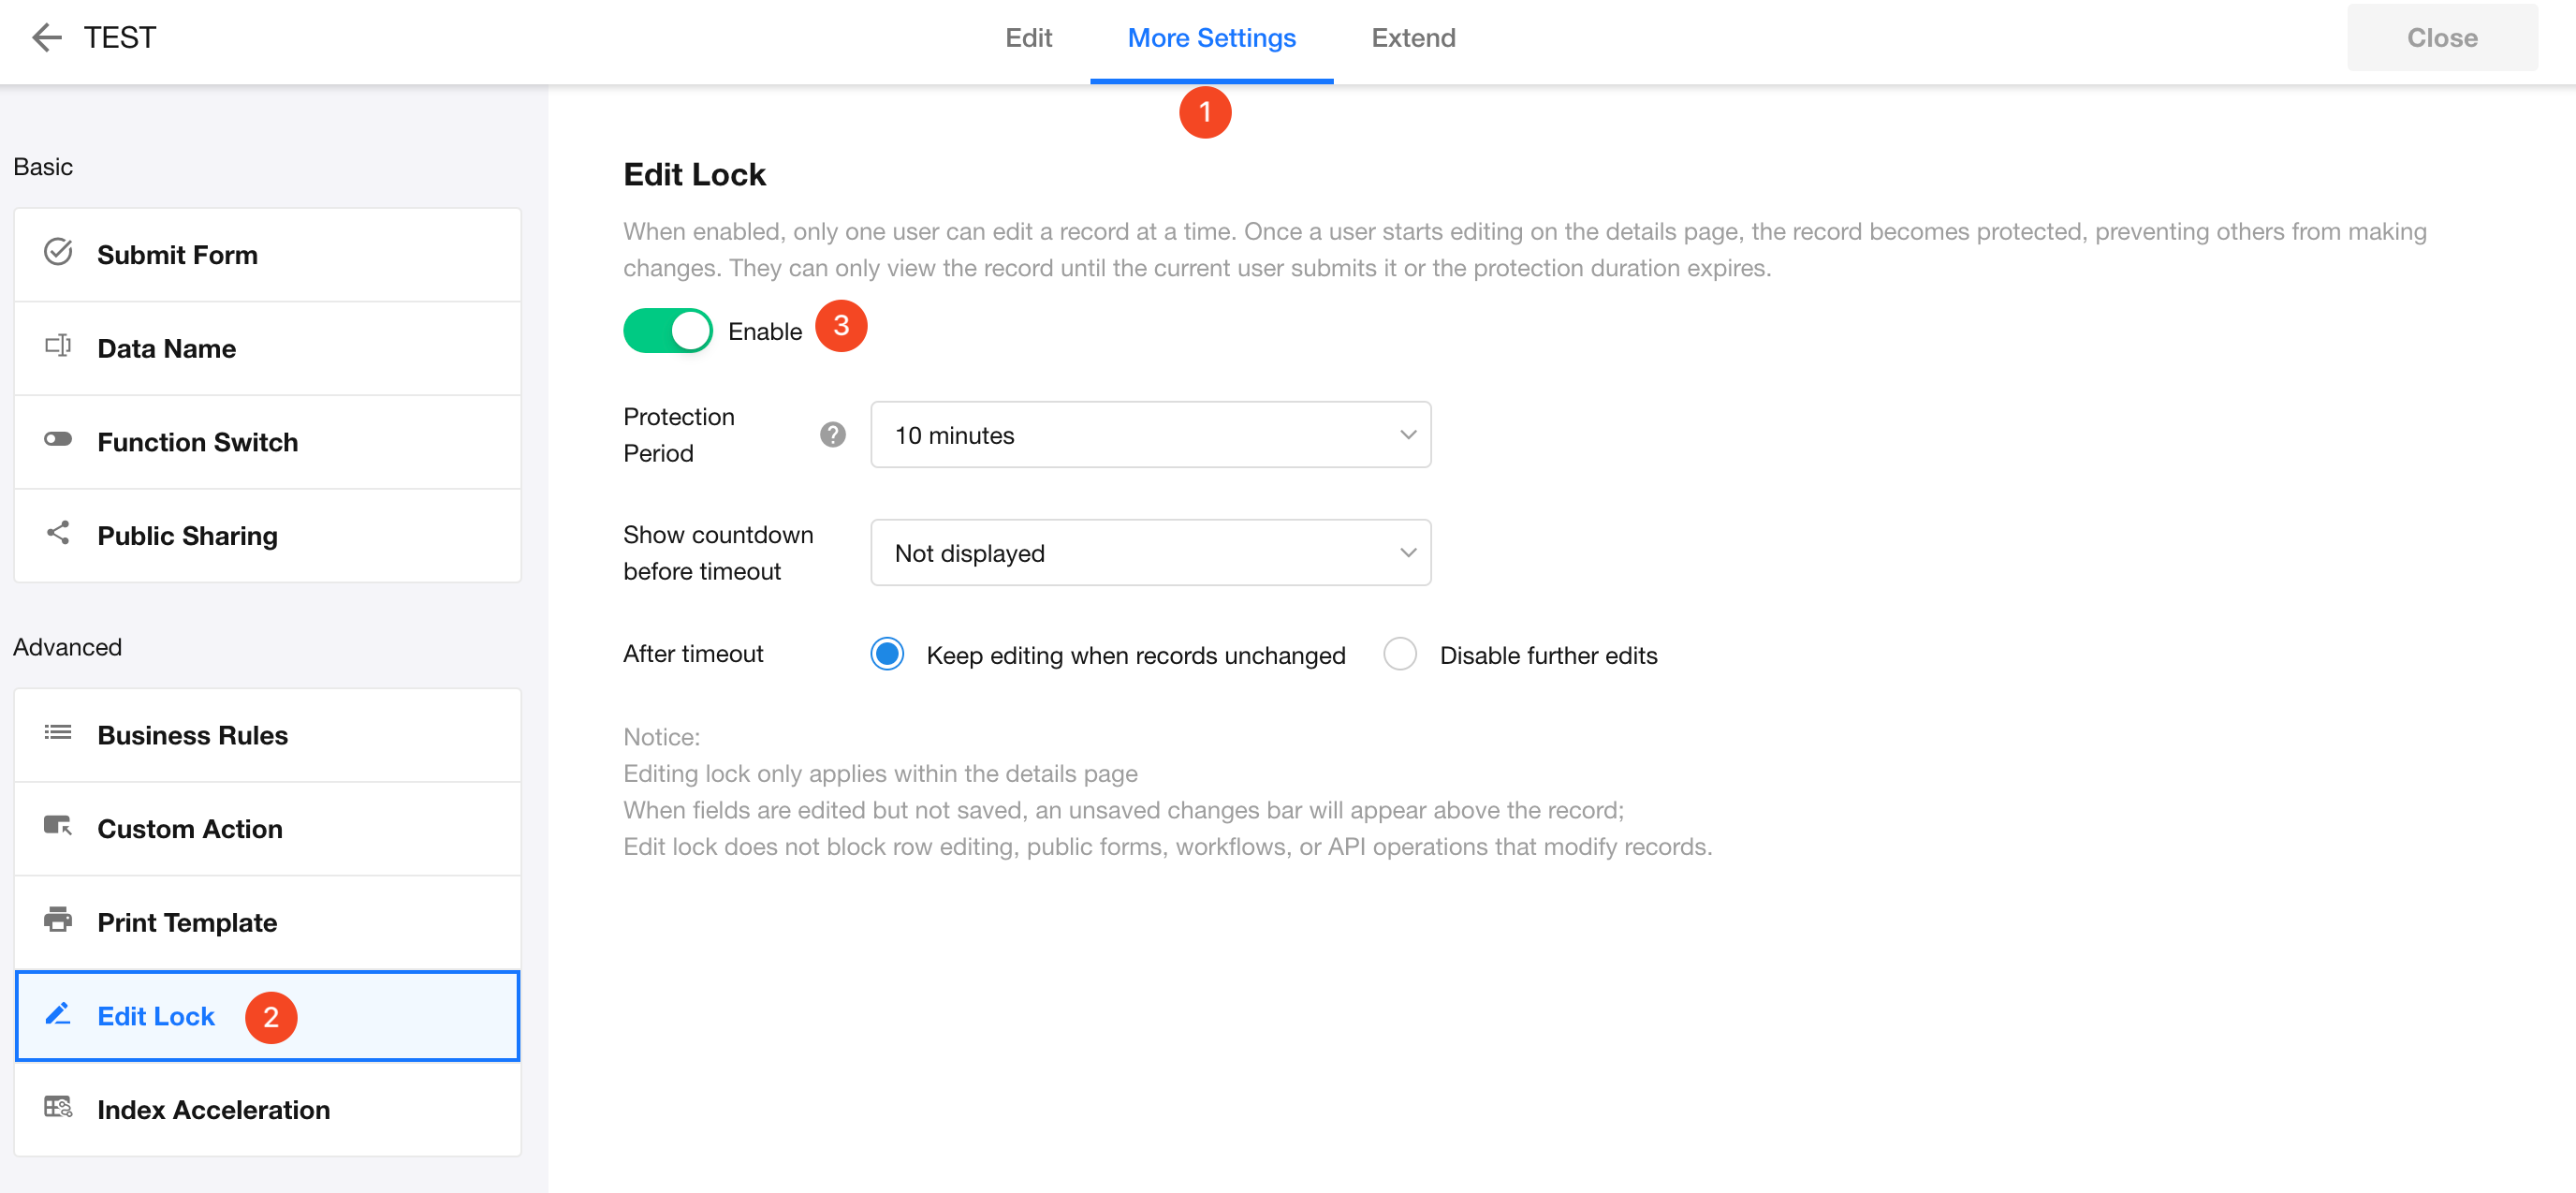Switch to the Extend tab
The height and width of the screenshot is (1193, 2576).
point(1413,38)
